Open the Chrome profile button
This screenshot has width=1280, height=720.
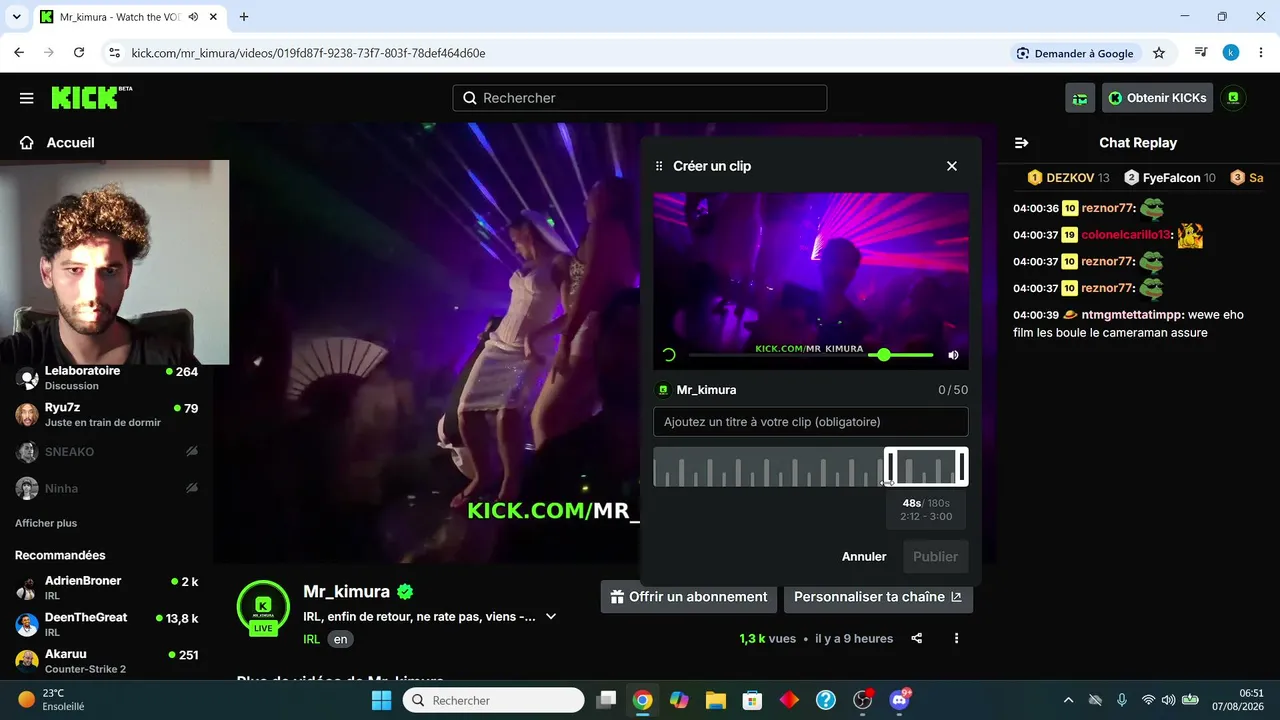(1231, 53)
